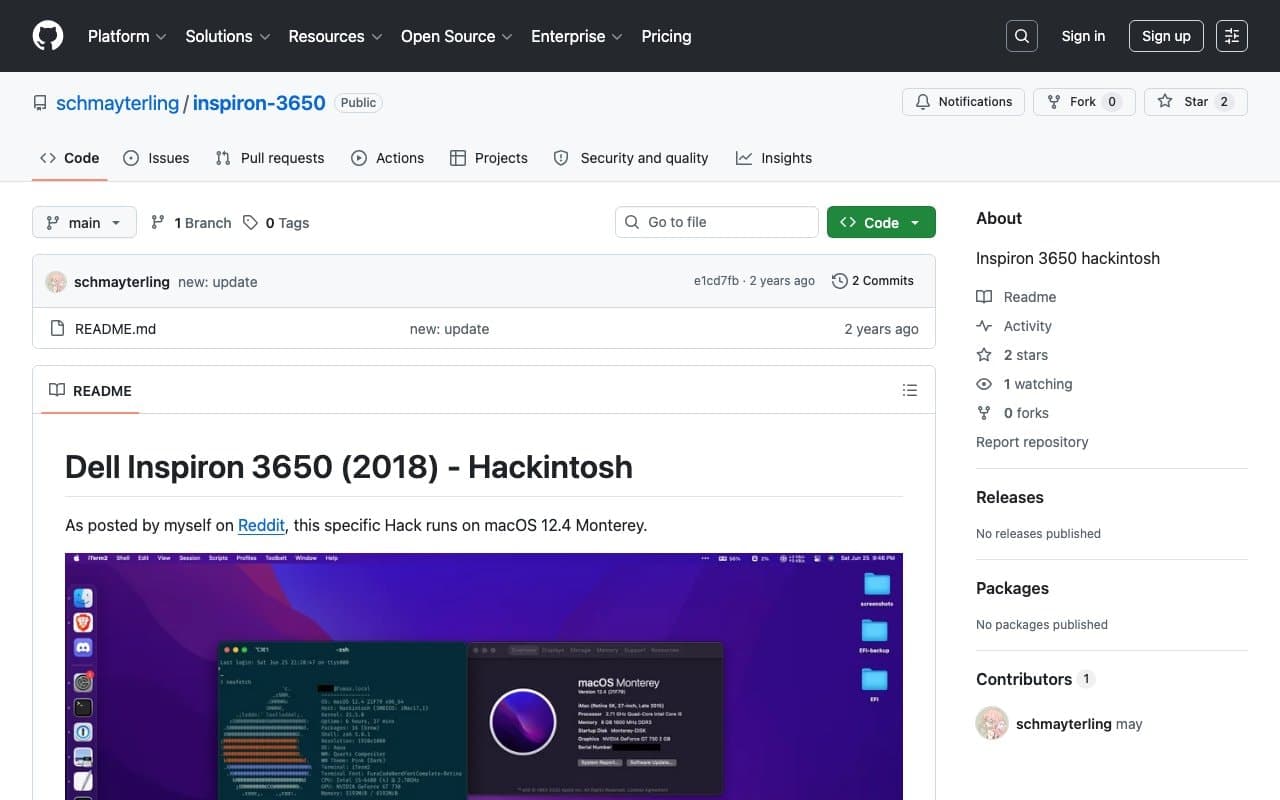Click the 2 Commits clock history icon
The image size is (1280, 800).
(839, 281)
